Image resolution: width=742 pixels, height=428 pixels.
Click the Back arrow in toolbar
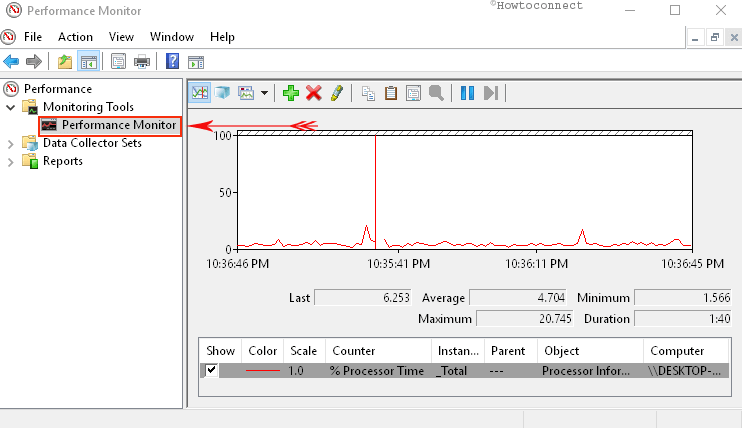click(11, 62)
